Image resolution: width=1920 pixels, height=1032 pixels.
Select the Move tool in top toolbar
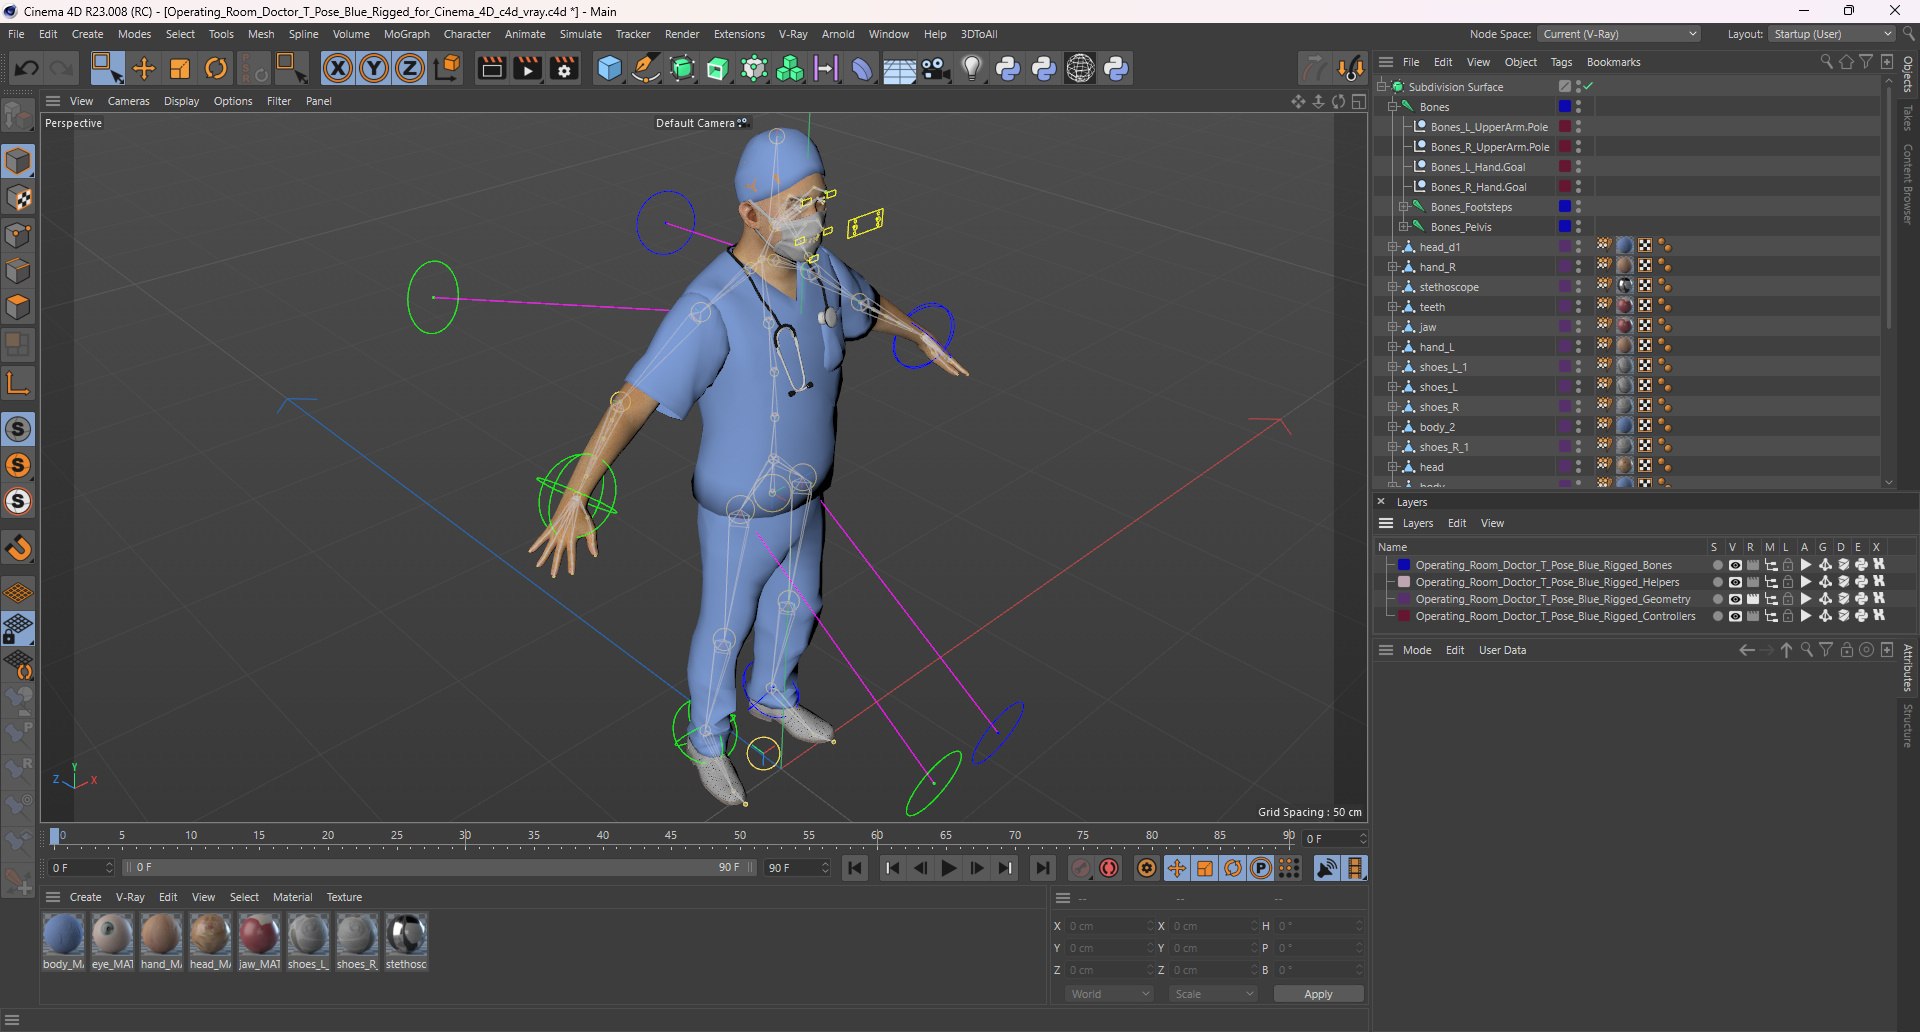tap(144, 68)
